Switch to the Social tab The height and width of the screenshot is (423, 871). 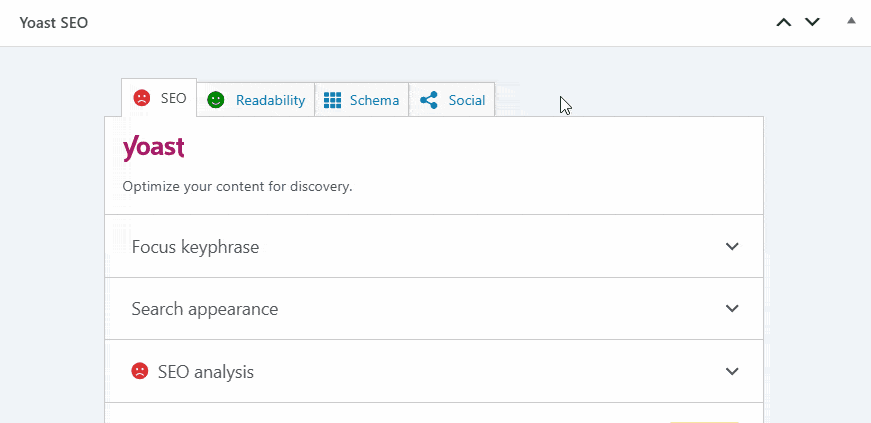coord(452,100)
